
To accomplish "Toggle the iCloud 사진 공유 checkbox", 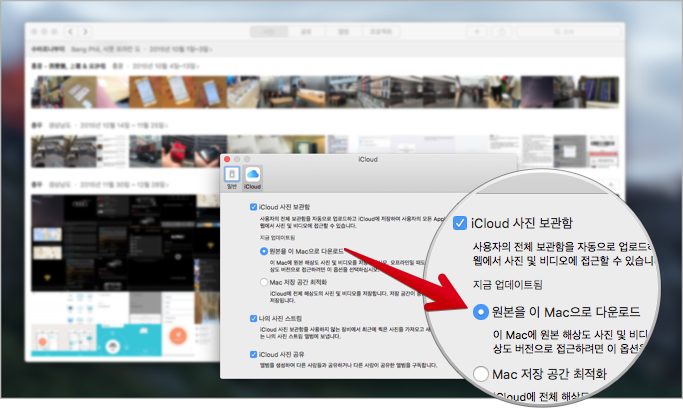I will pos(254,354).
